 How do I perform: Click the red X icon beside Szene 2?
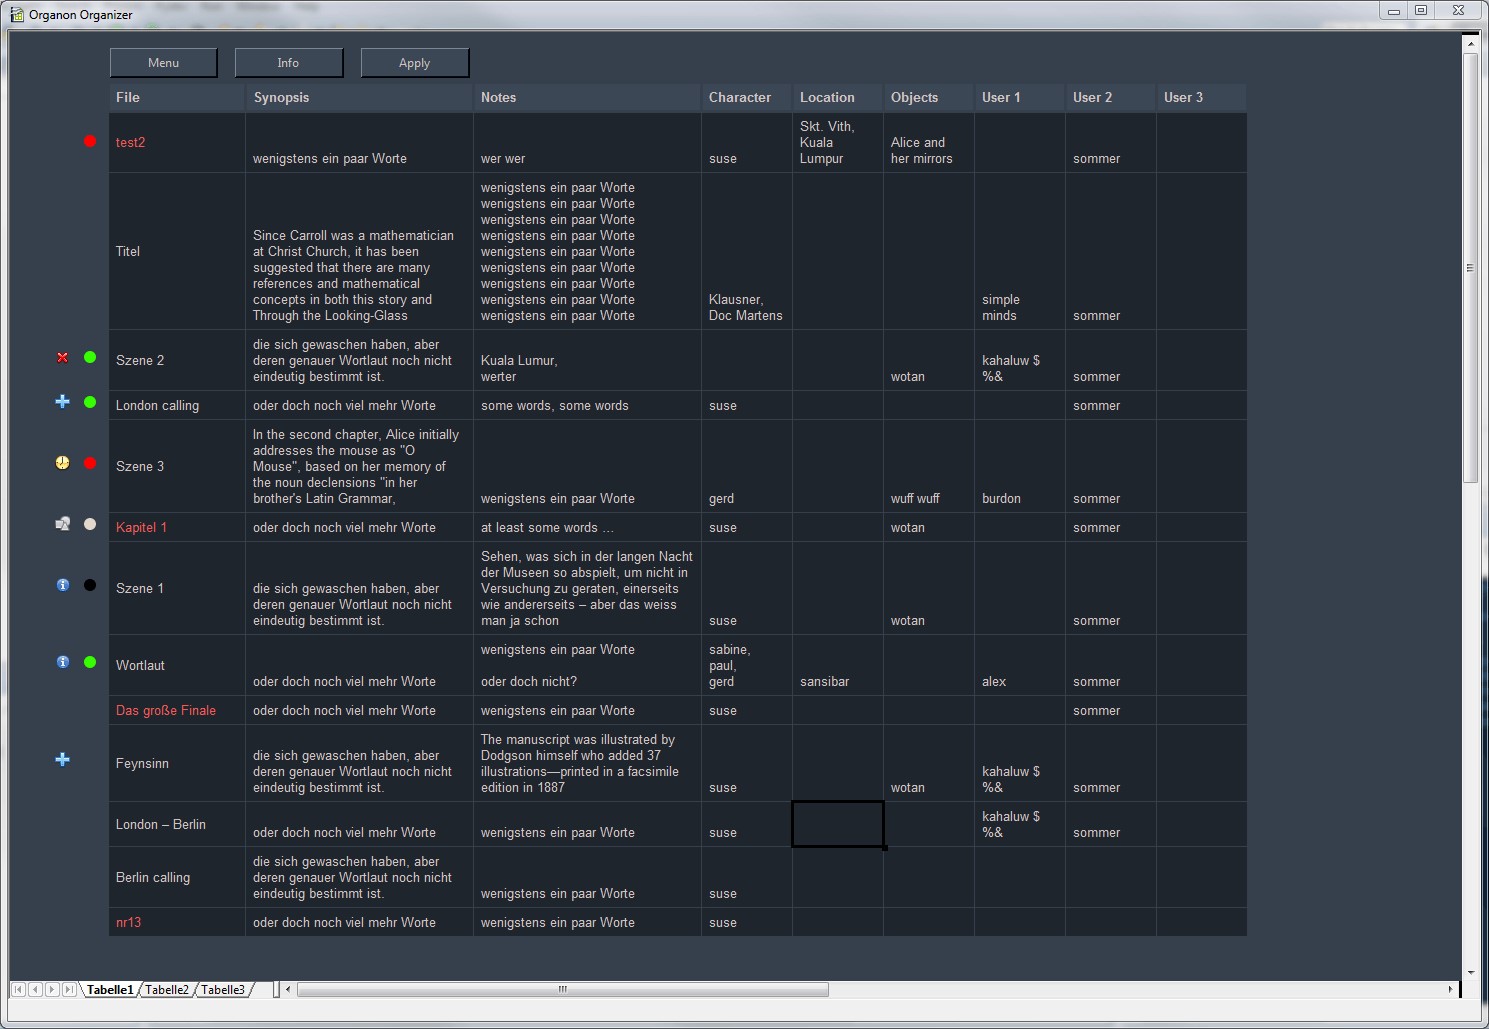click(63, 357)
